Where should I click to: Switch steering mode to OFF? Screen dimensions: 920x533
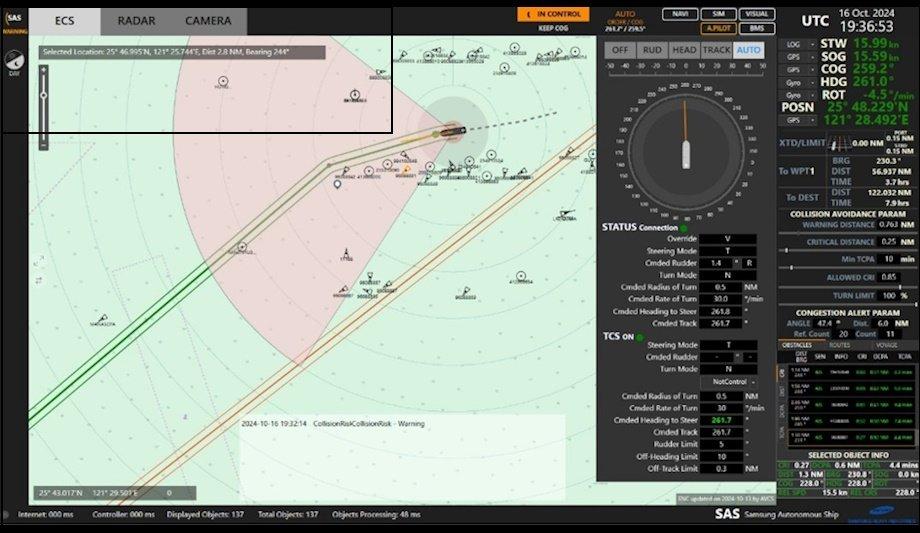pyautogui.click(x=620, y=50)
